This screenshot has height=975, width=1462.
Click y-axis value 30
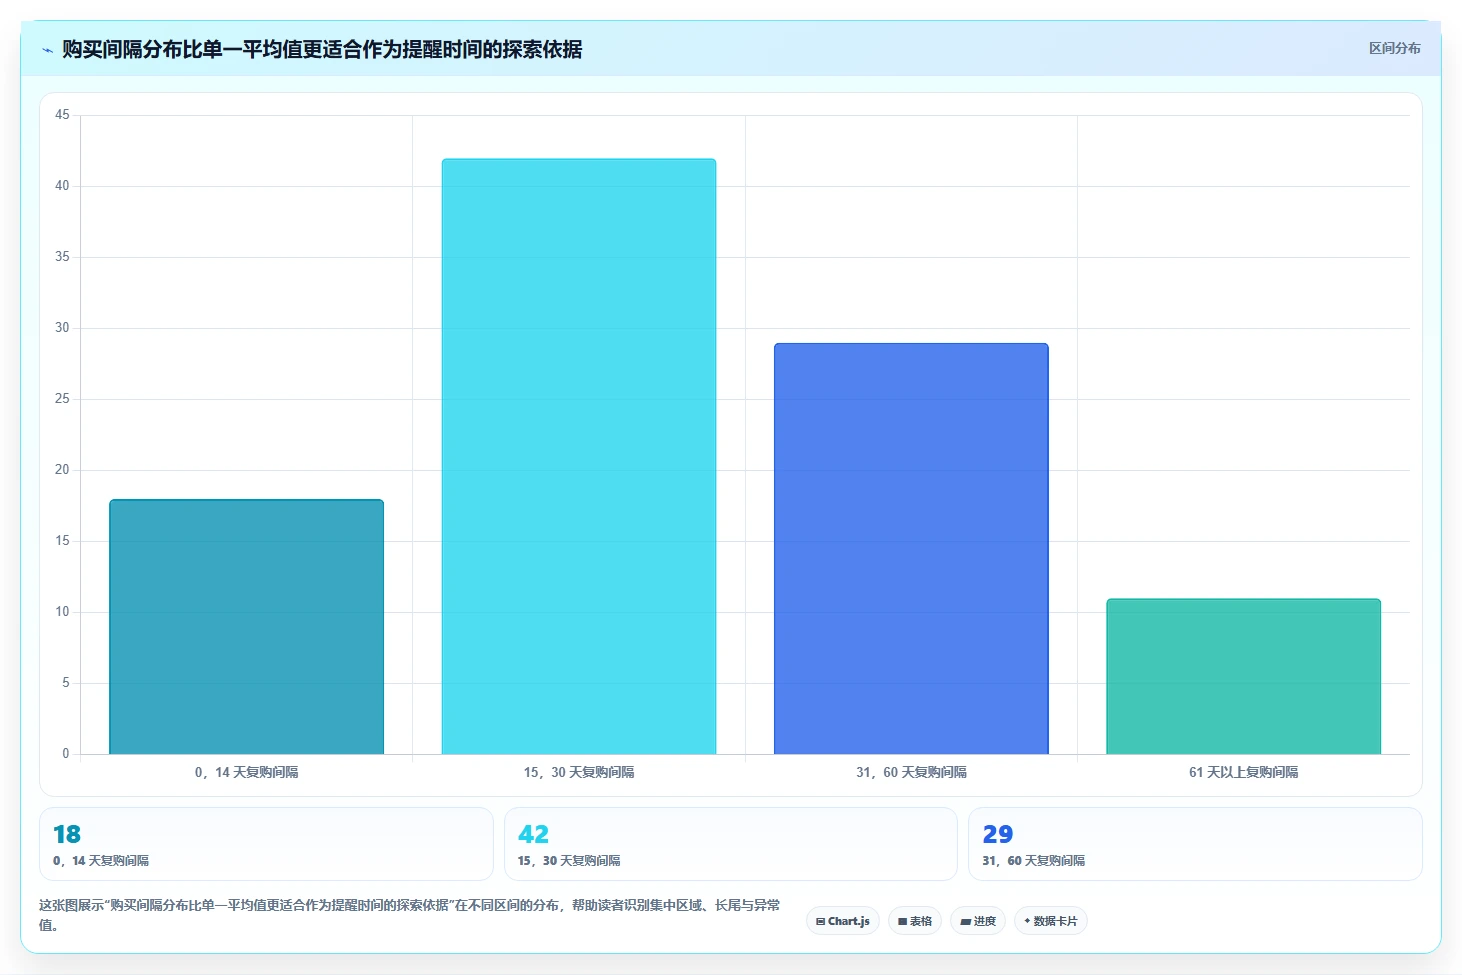62,328
